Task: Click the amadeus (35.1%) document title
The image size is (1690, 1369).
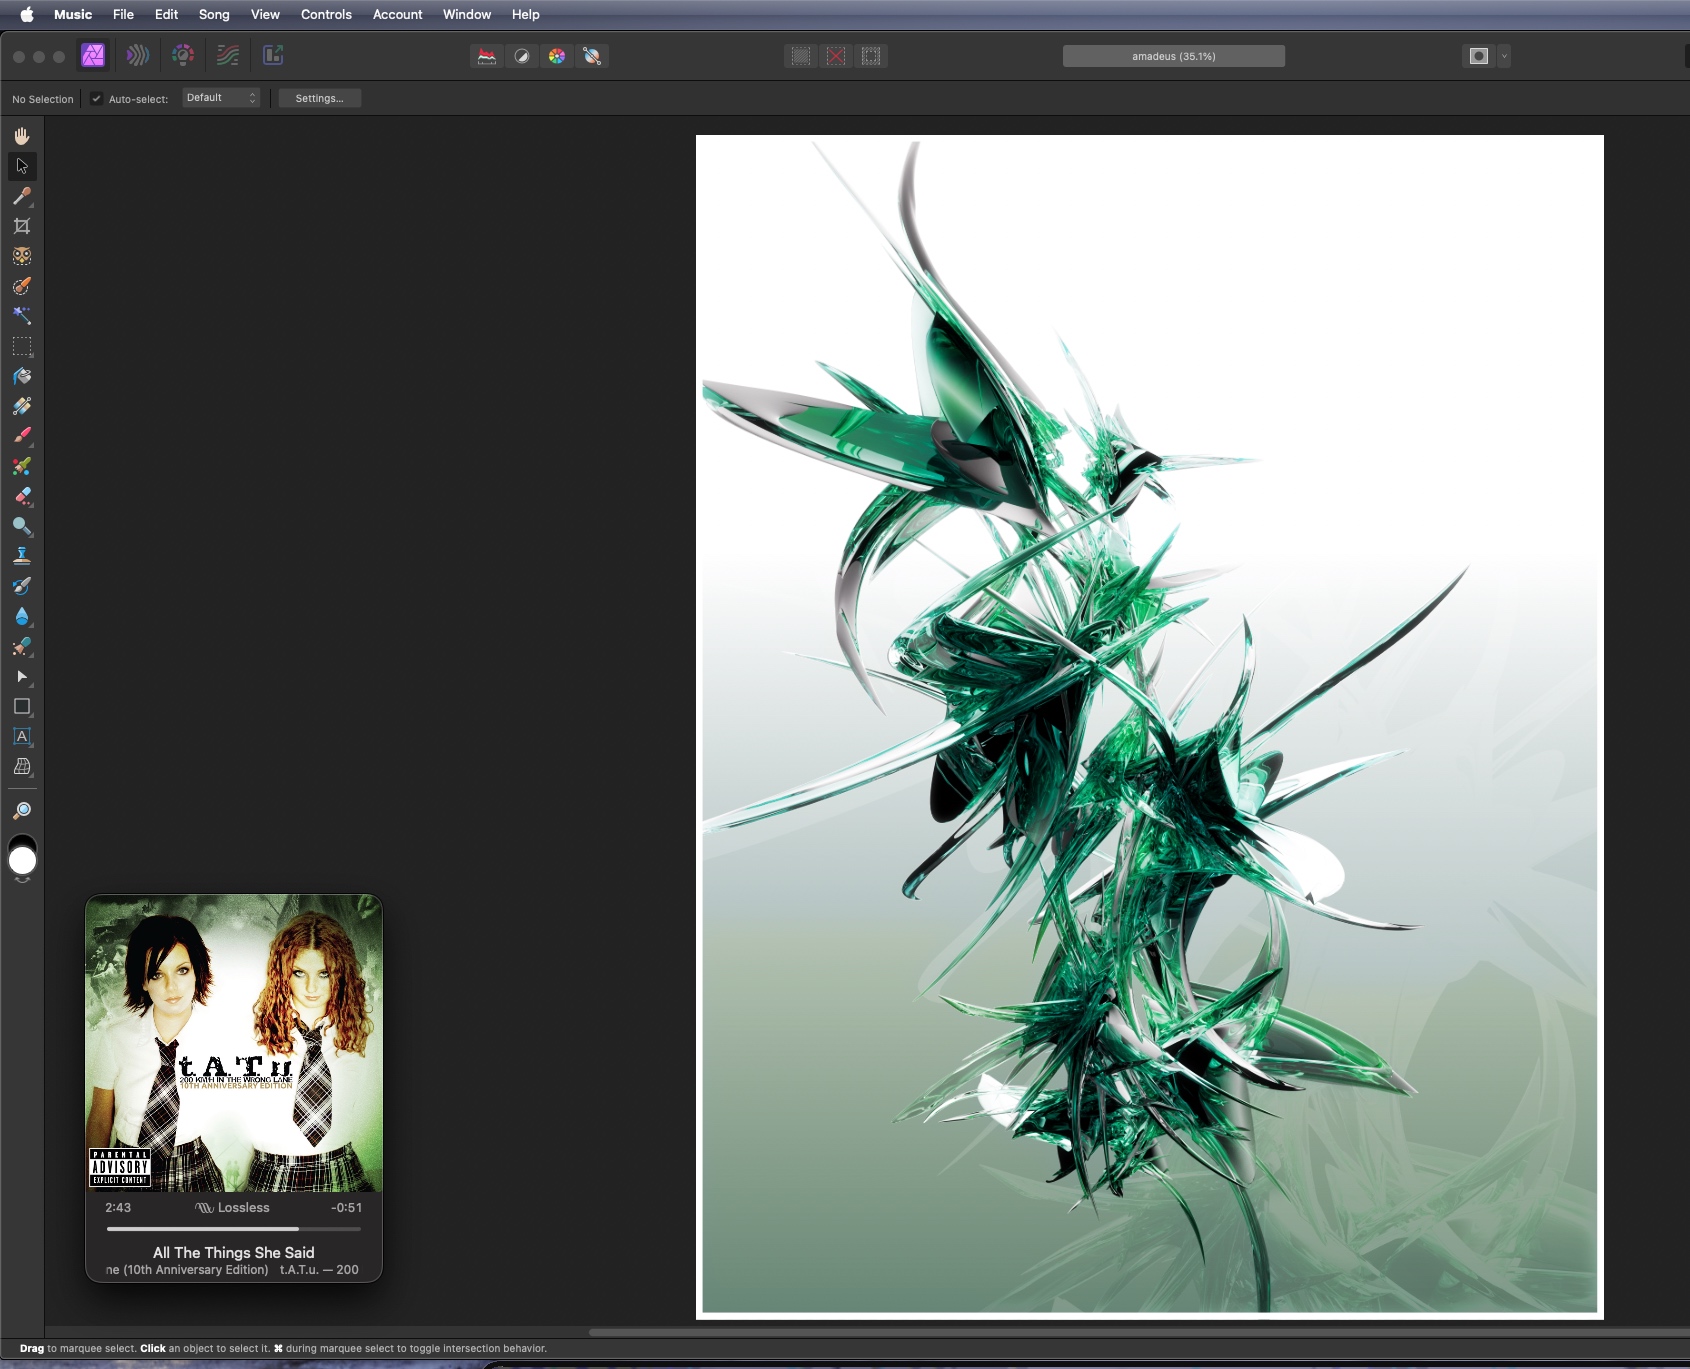Action: pyautogui.click(x=1173, y=56)
